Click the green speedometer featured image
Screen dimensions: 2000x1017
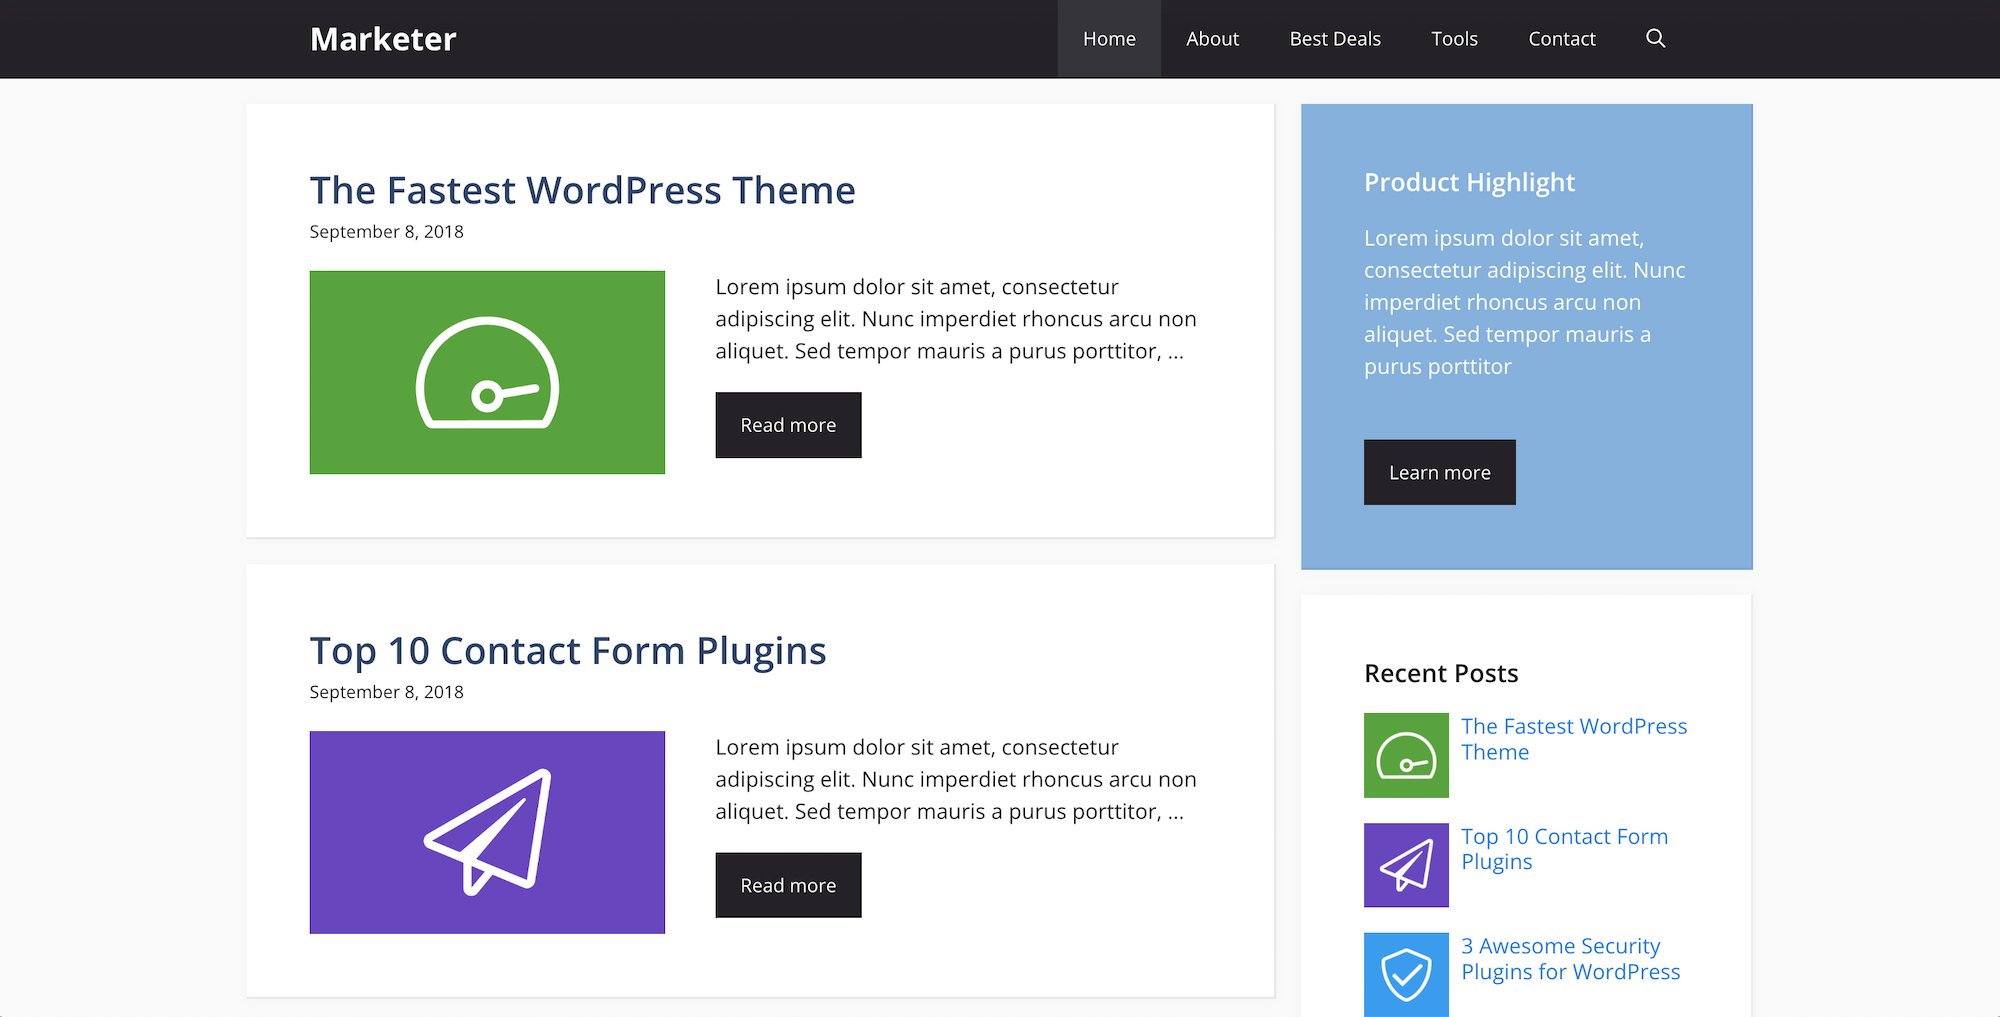(x=487, y=372)
